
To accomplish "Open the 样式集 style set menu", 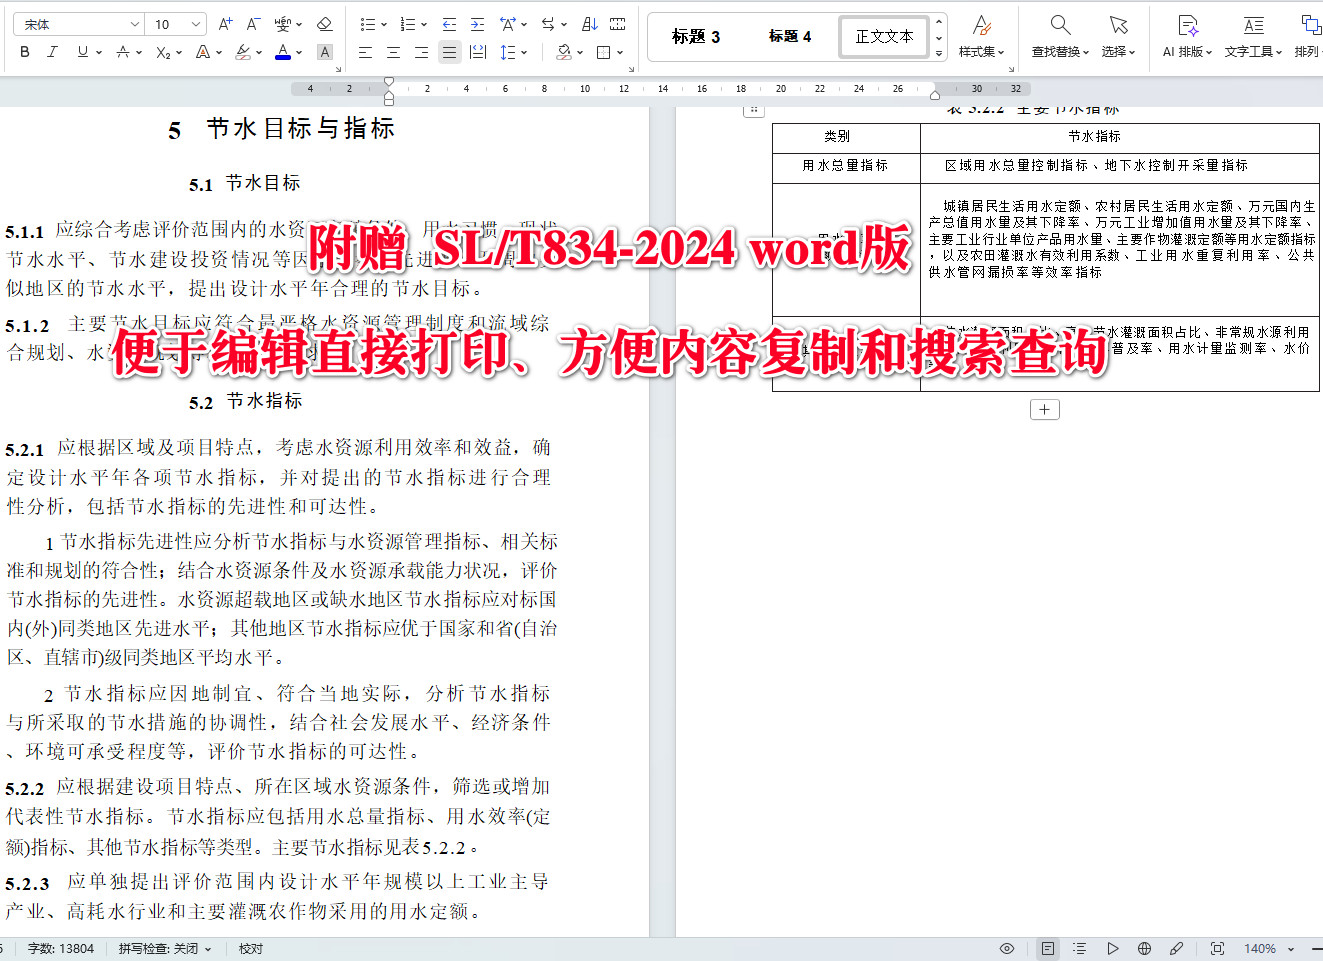I will pyautogui.click(x=981, y=36).
